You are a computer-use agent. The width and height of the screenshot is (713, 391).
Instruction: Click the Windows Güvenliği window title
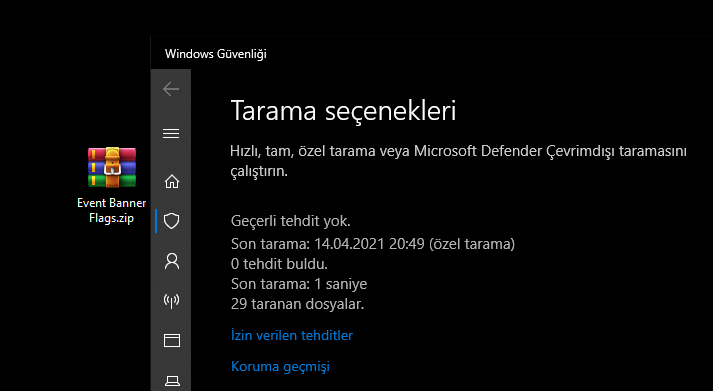click(x=216, y=54)
